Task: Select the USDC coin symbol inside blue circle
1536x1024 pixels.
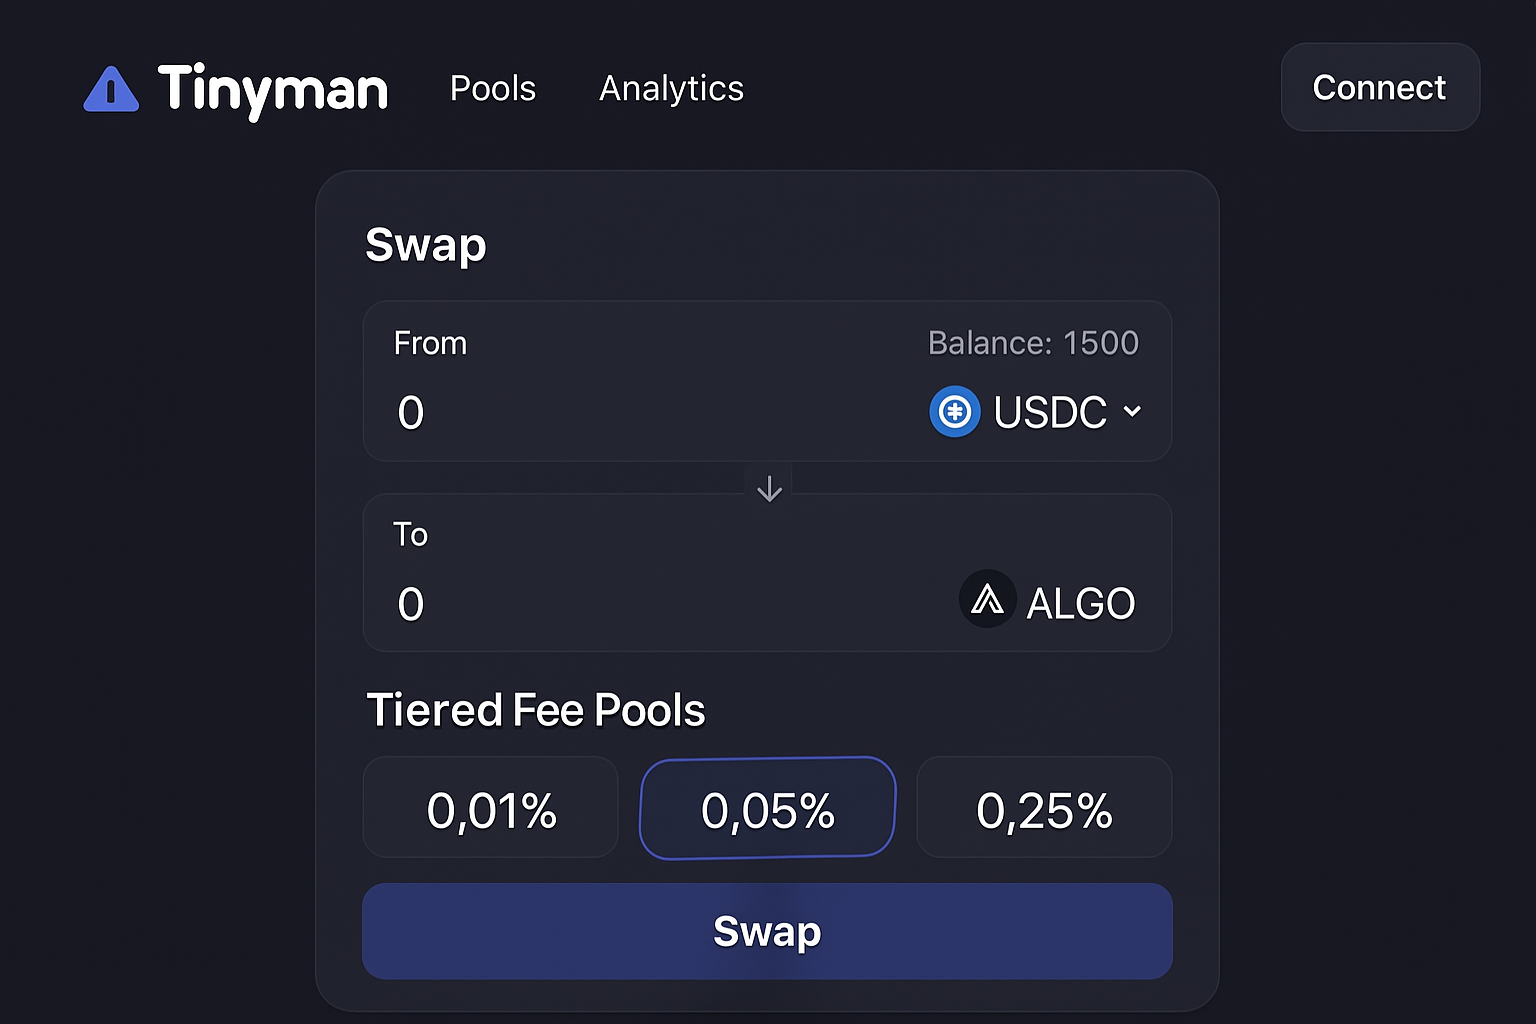Action: click(954, 411)
